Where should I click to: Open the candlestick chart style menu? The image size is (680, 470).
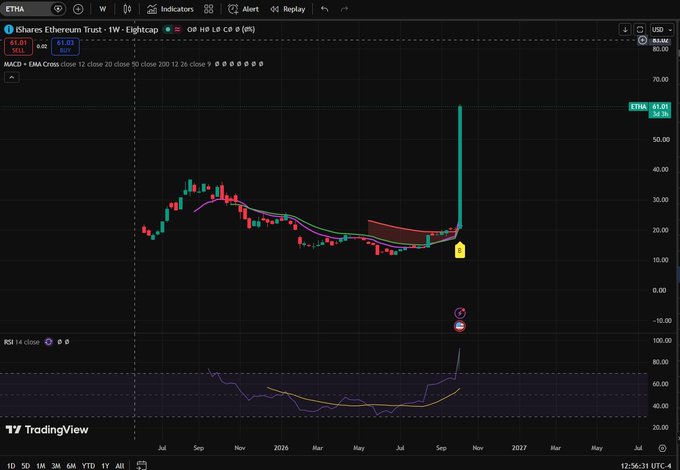click(x=127, y=9)
